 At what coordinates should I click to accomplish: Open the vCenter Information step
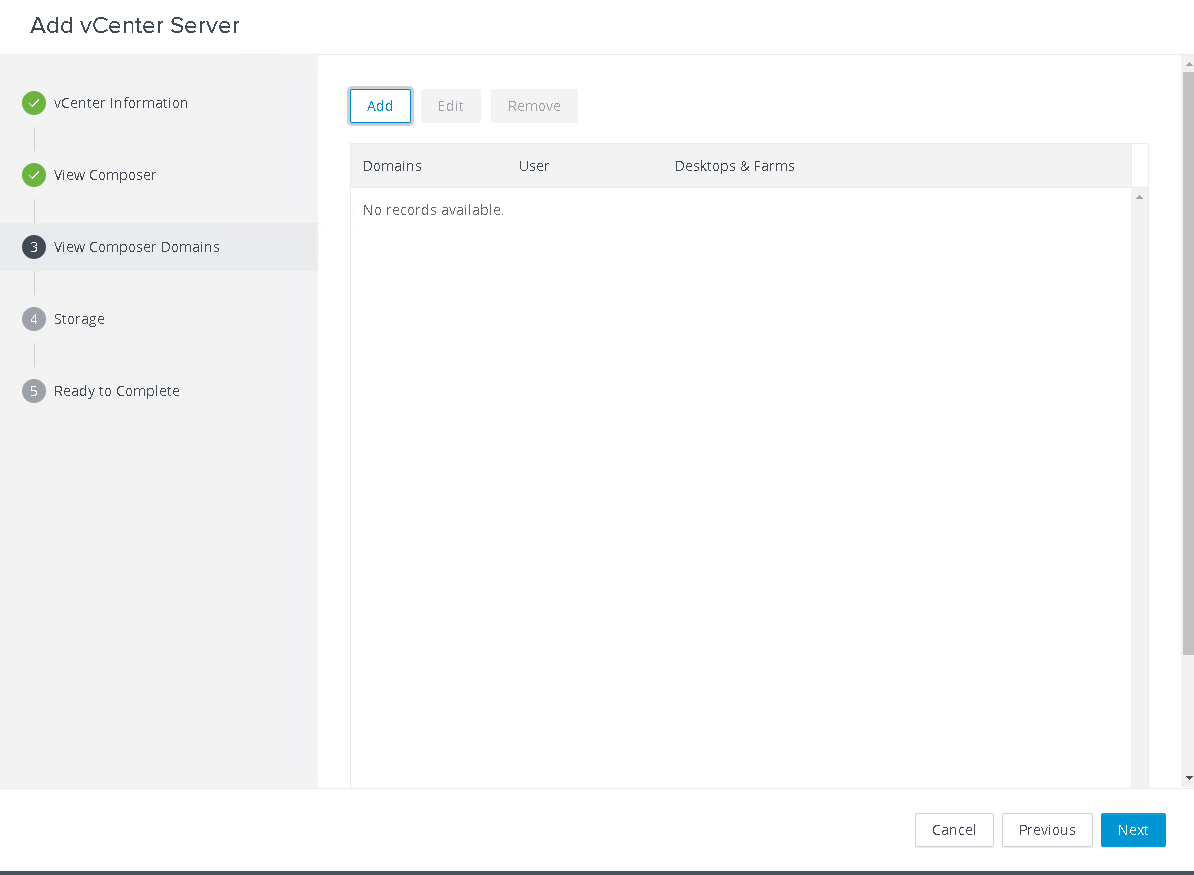click(121, 103)
